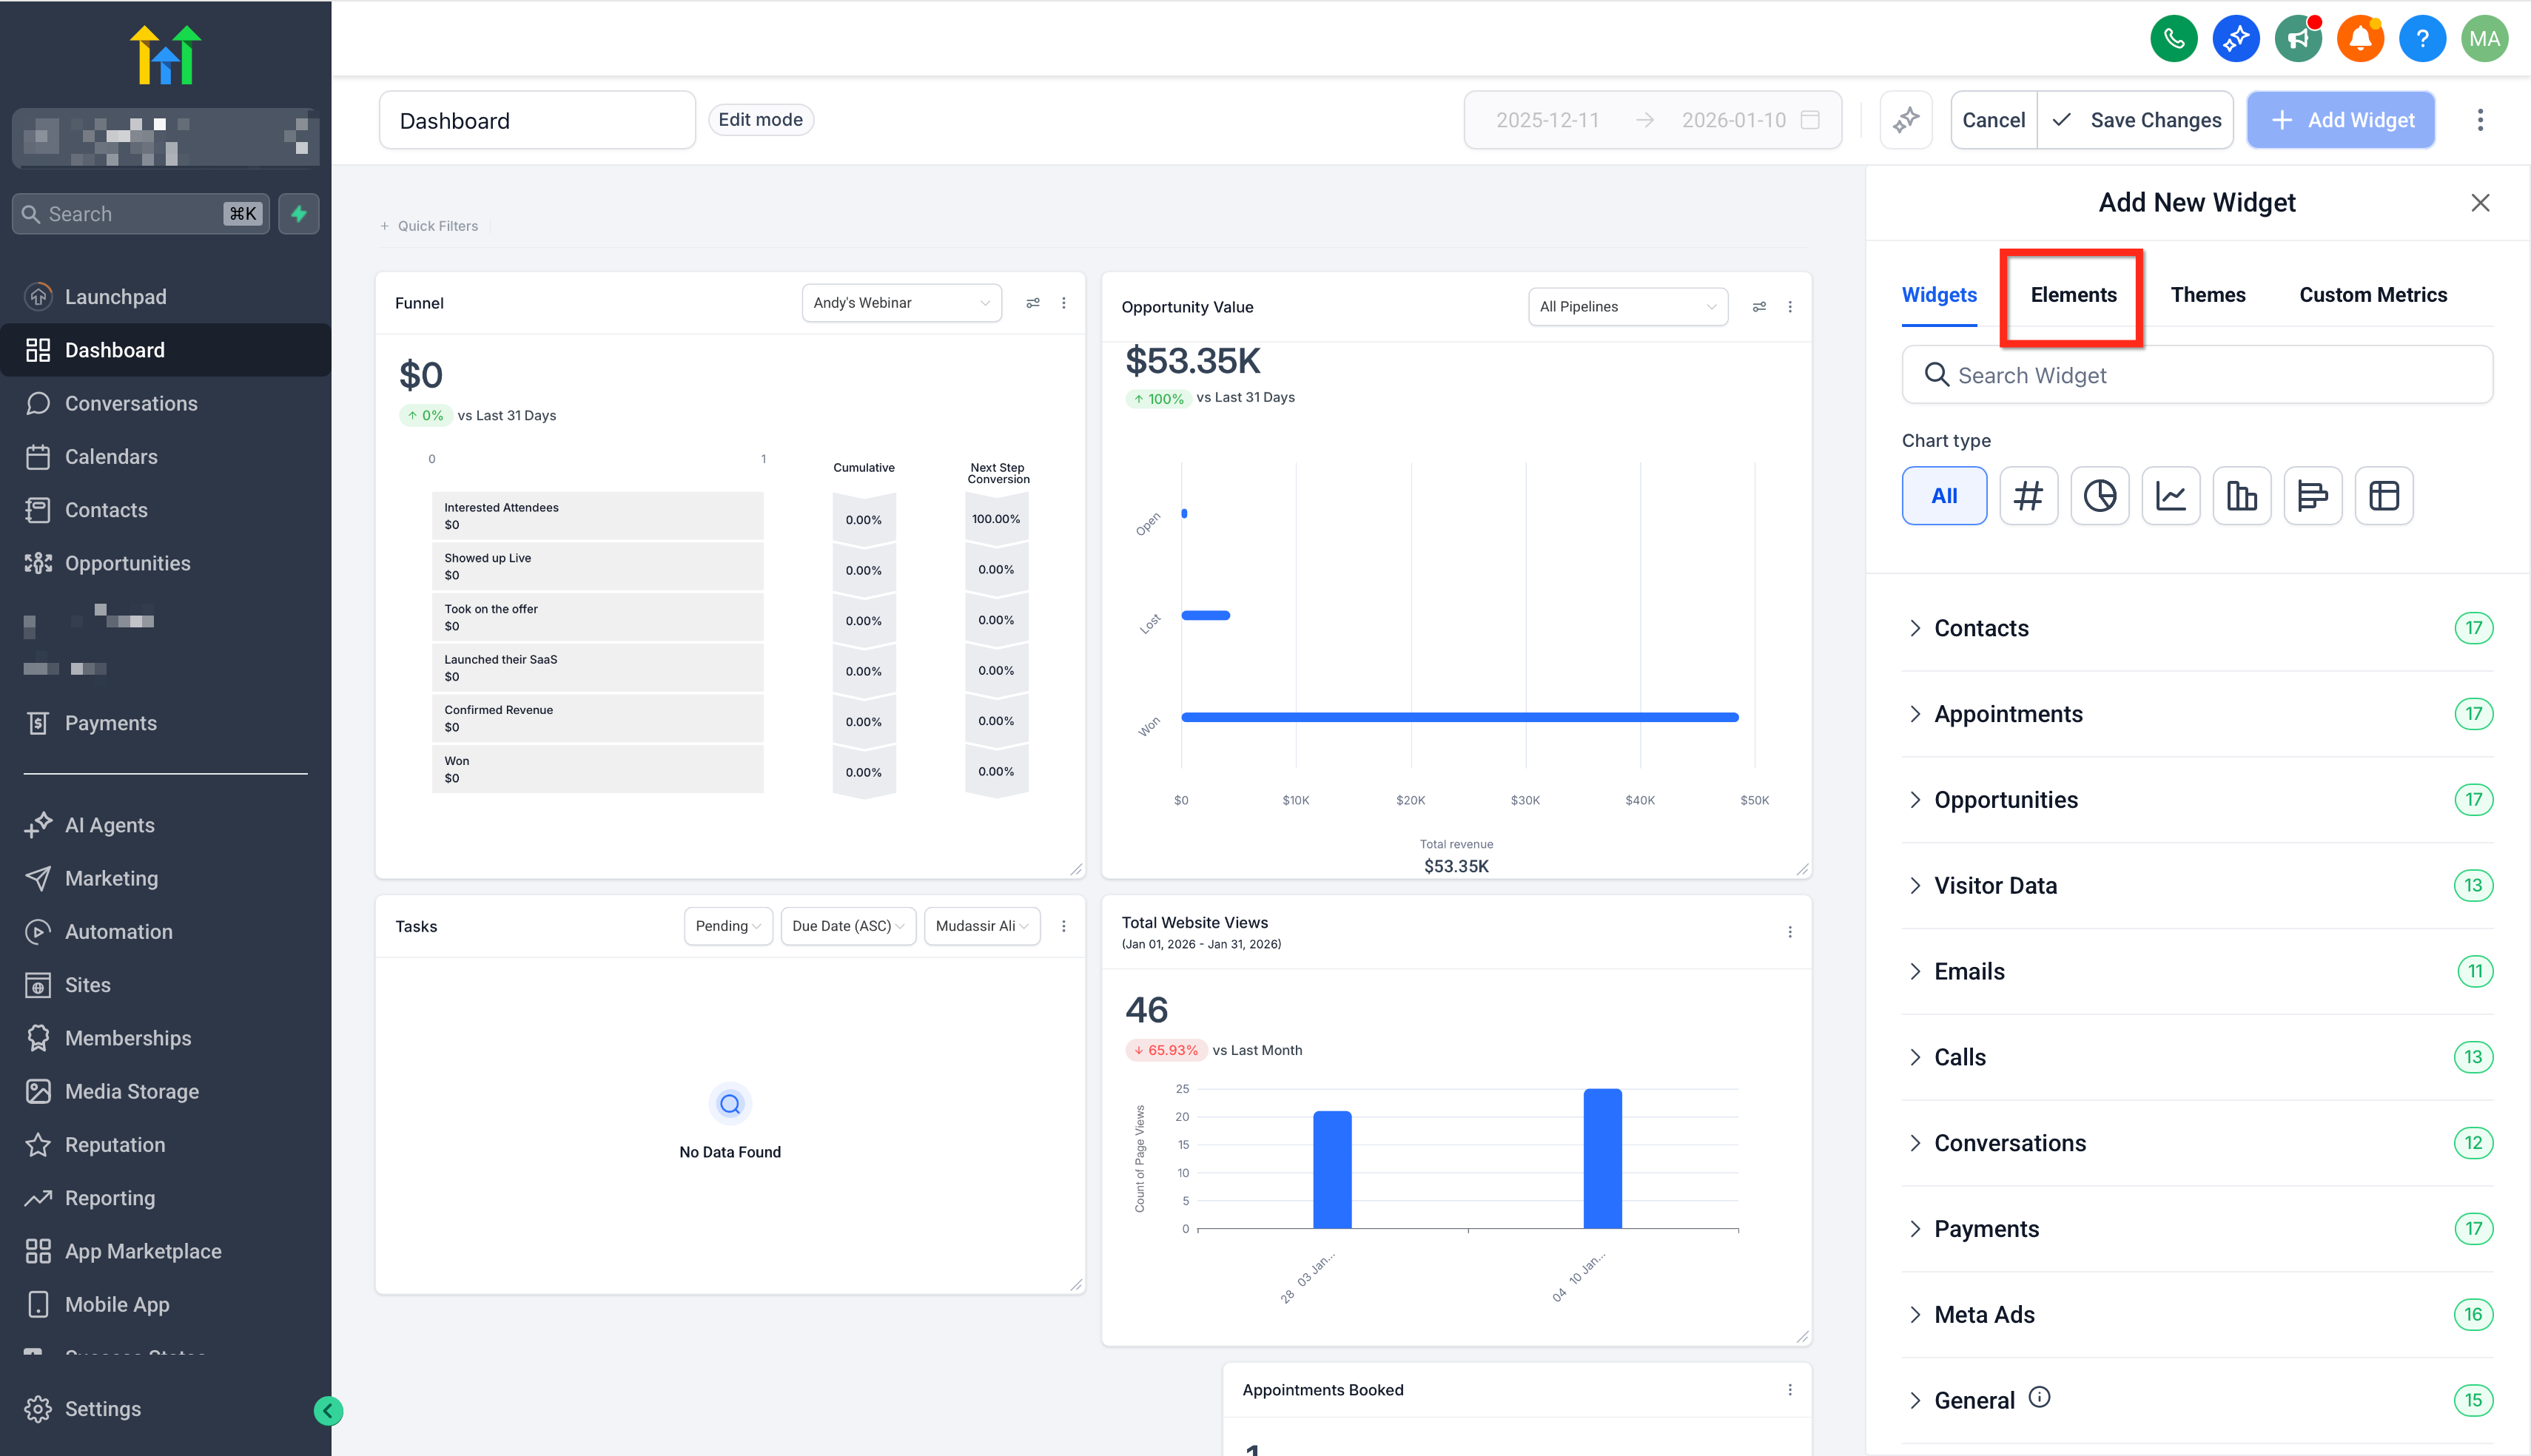Viewport: 2531px width, 1456px height.
Task: Open Andy's Webinar pipeline dropdown
Action: [x=901, y=303]
